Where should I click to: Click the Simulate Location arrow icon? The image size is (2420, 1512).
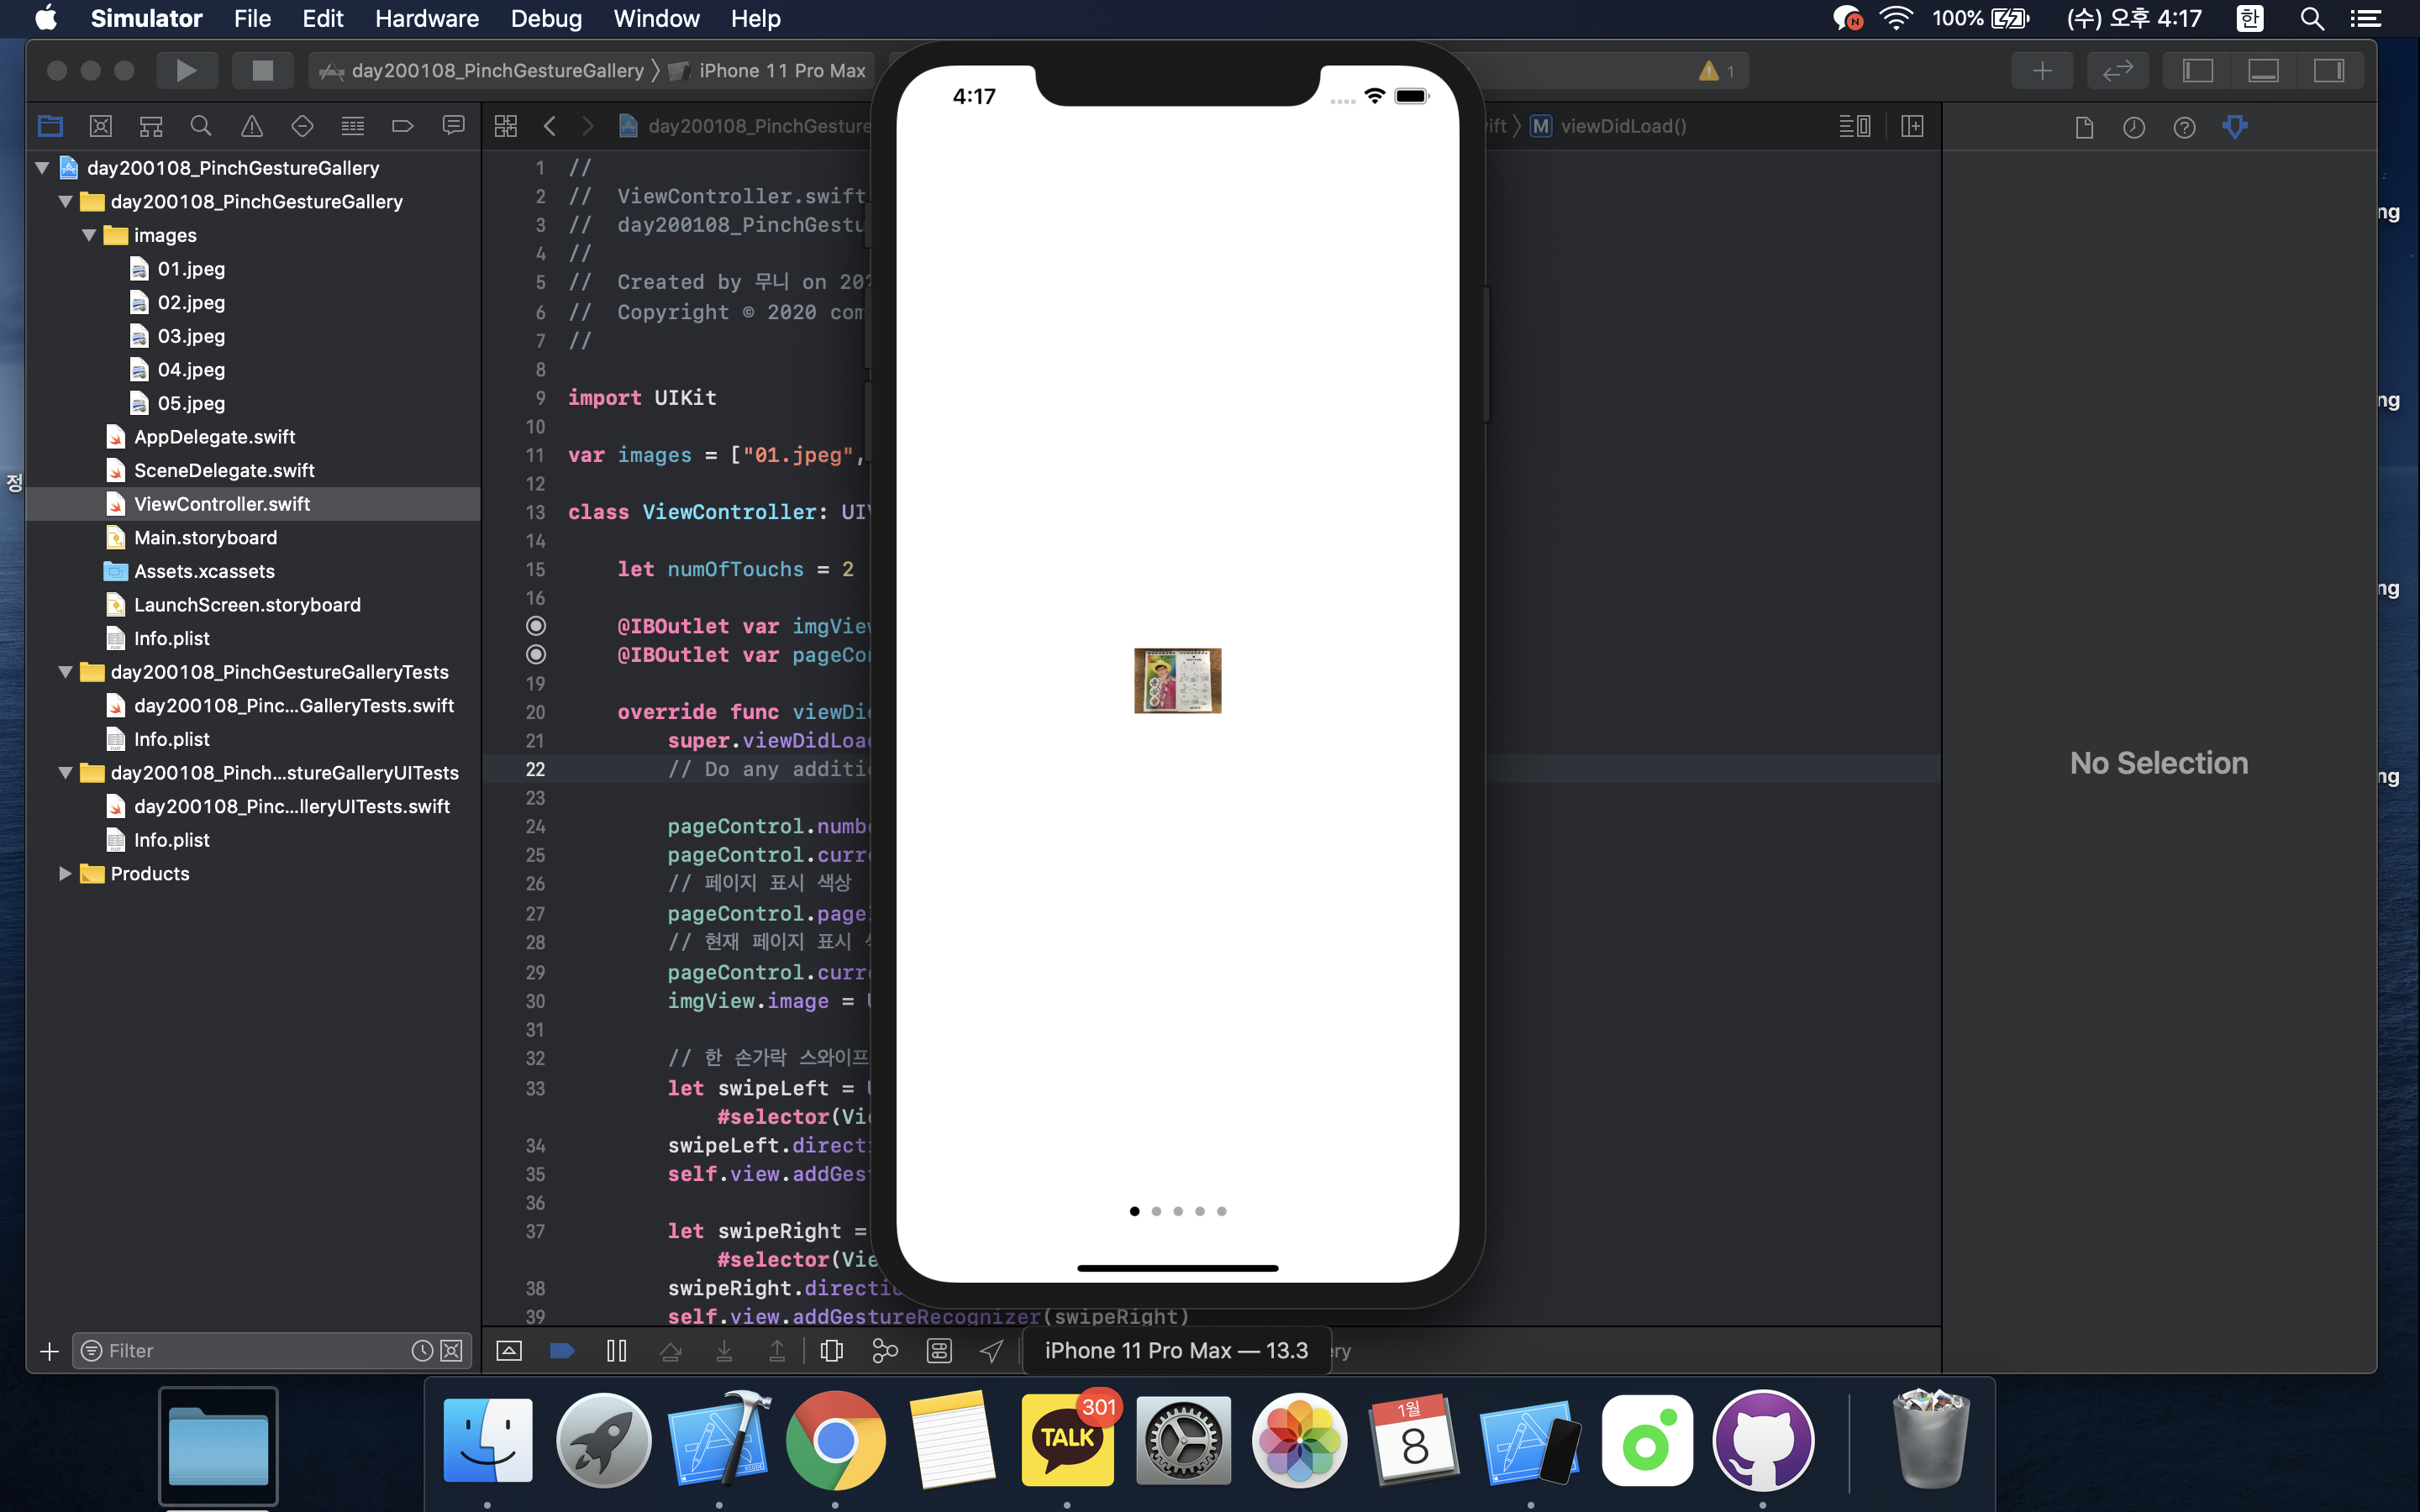coord(991,1351)
